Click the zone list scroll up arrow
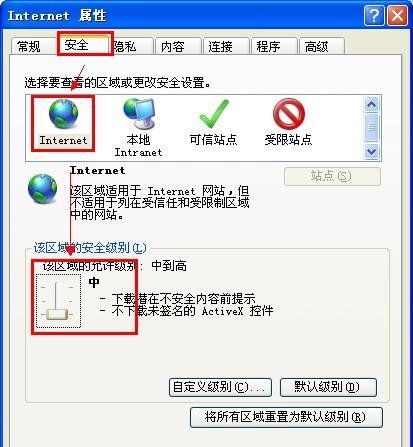 [x=371, y=105]
